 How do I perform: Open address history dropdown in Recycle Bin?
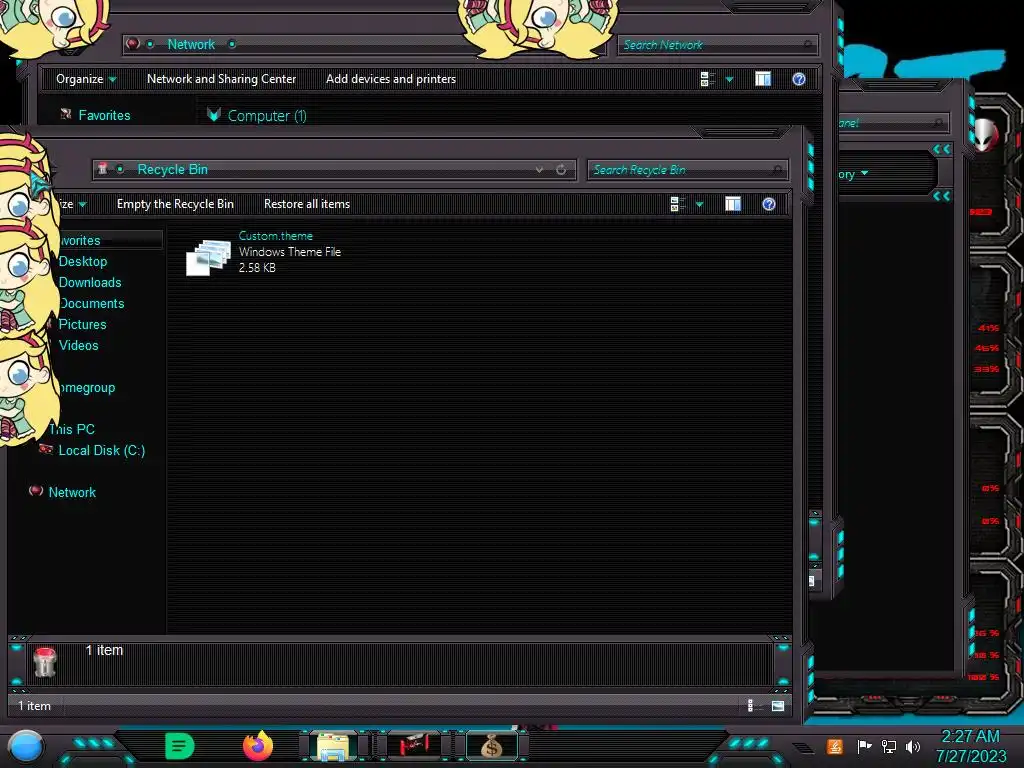[539, 169]
